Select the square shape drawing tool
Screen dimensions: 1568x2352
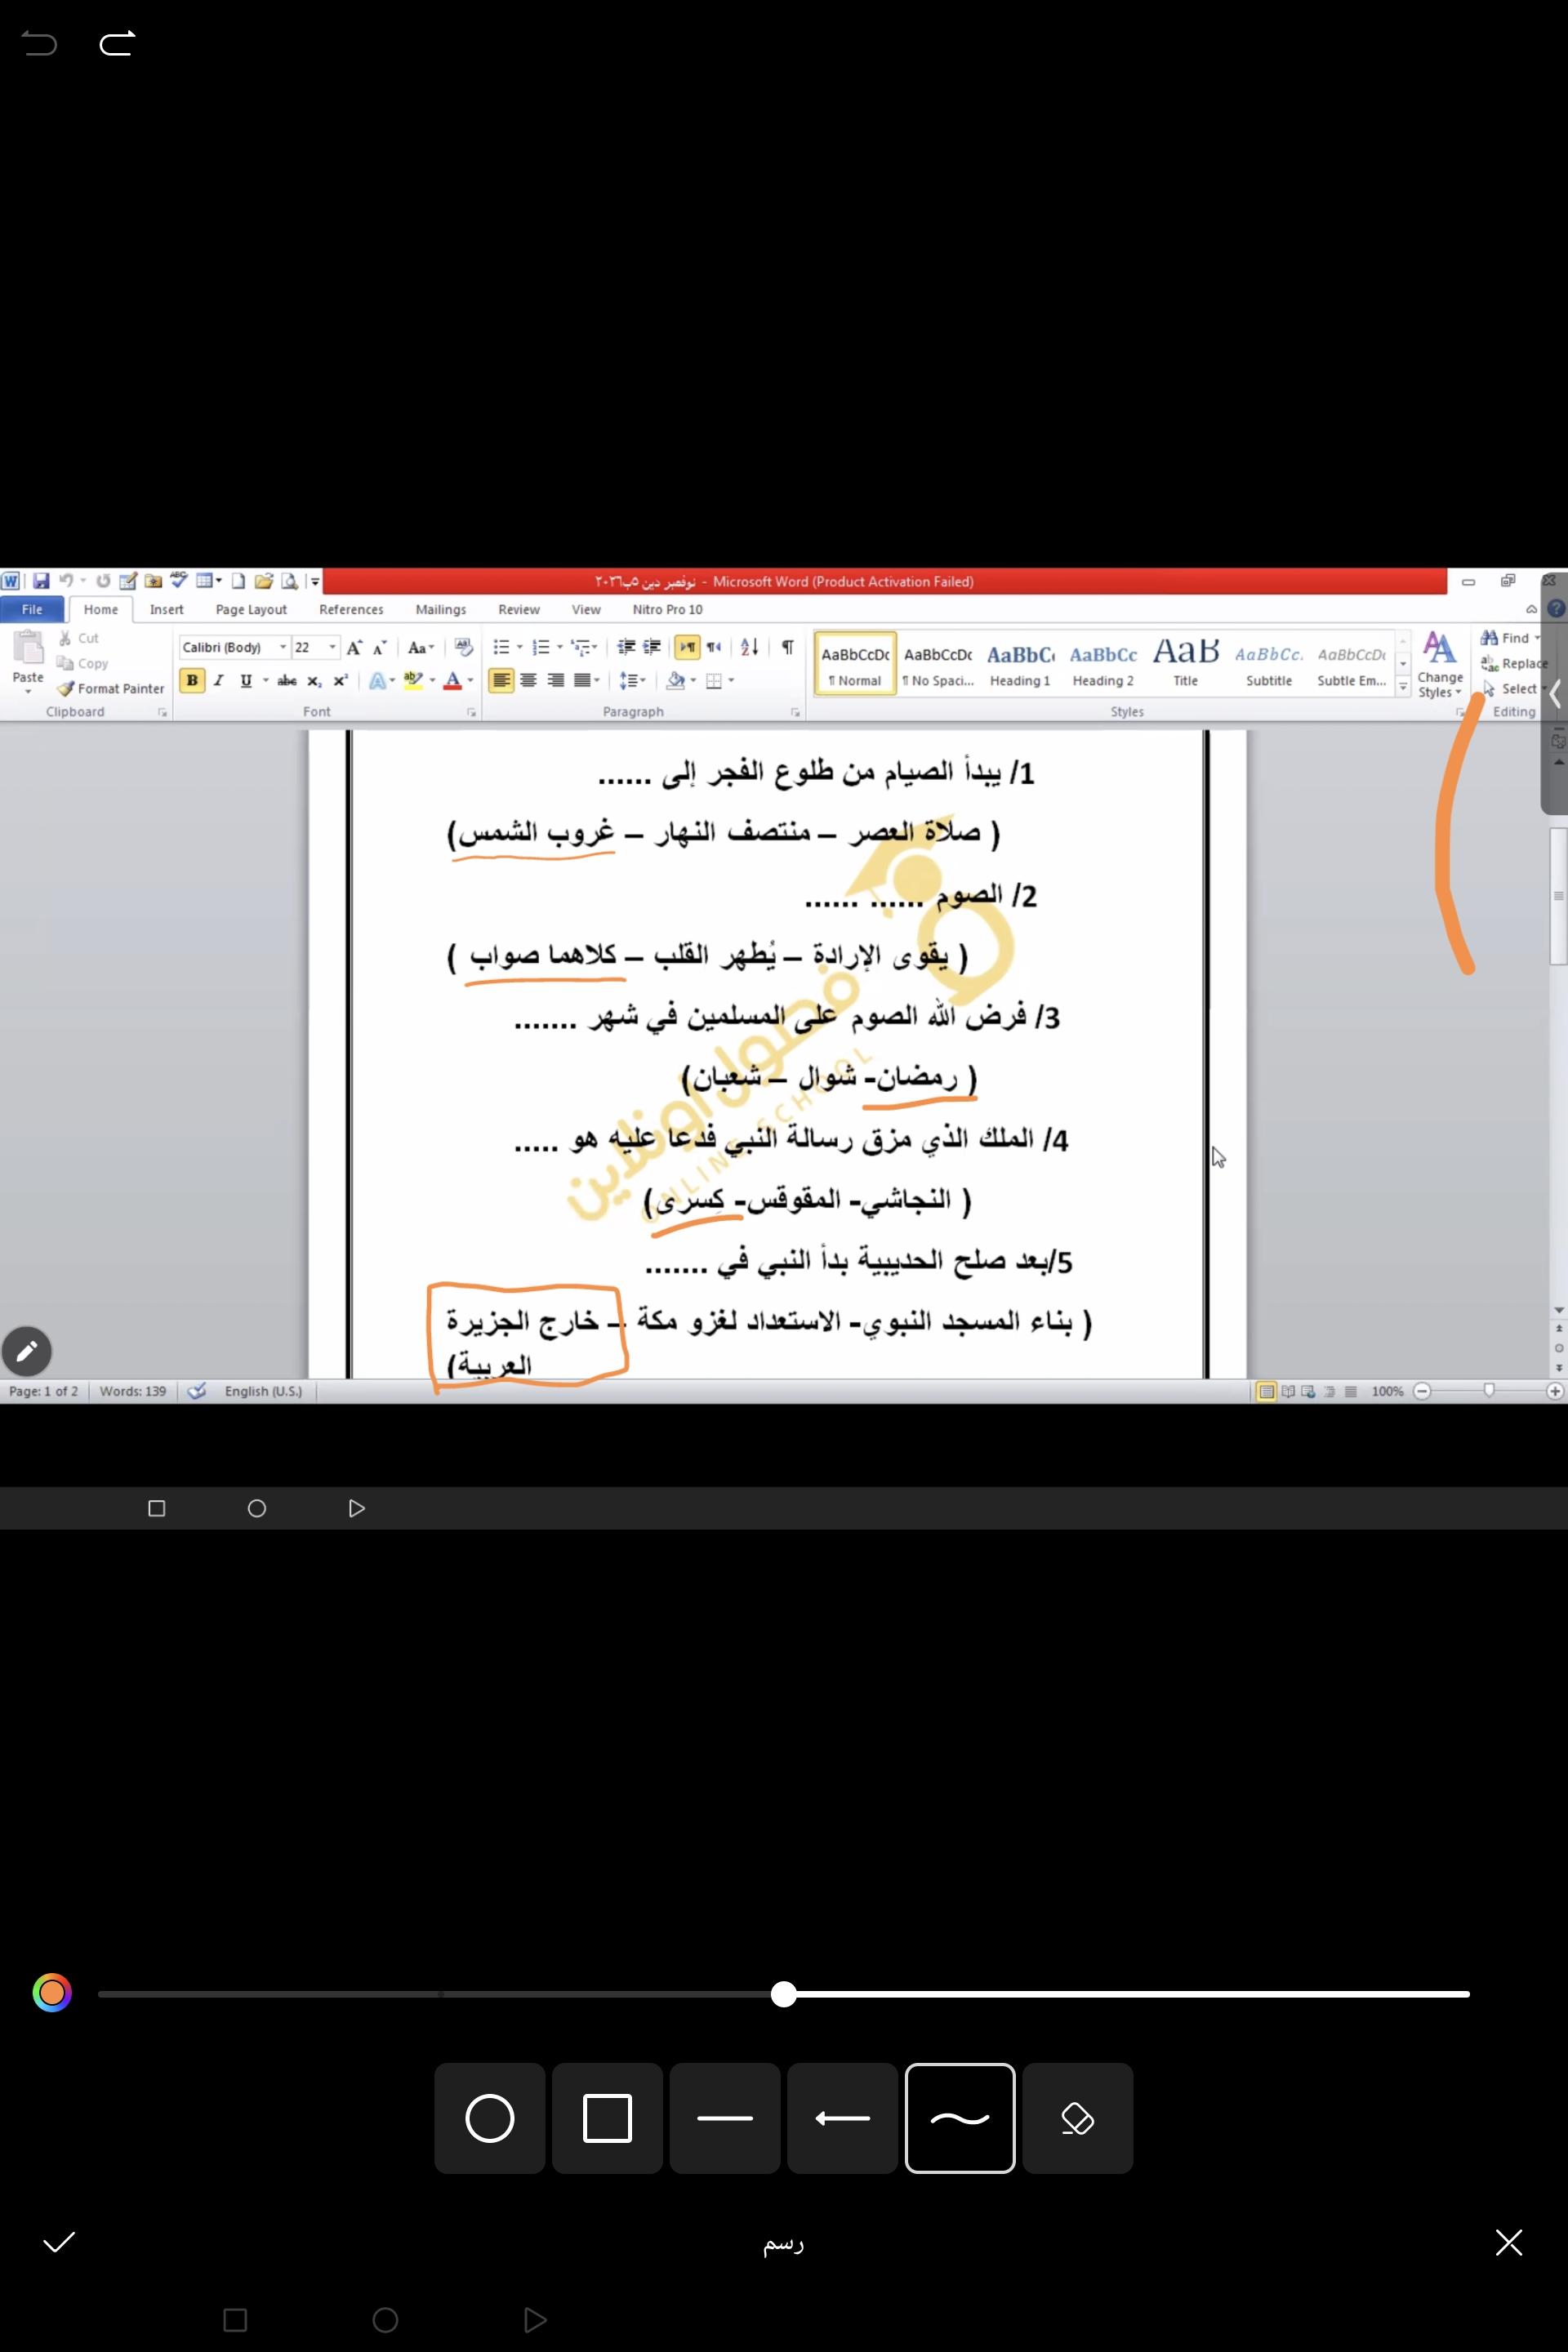[607, 2118]
